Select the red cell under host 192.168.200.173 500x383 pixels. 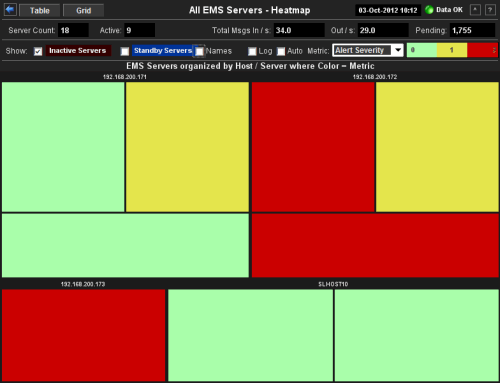[84, 335]
